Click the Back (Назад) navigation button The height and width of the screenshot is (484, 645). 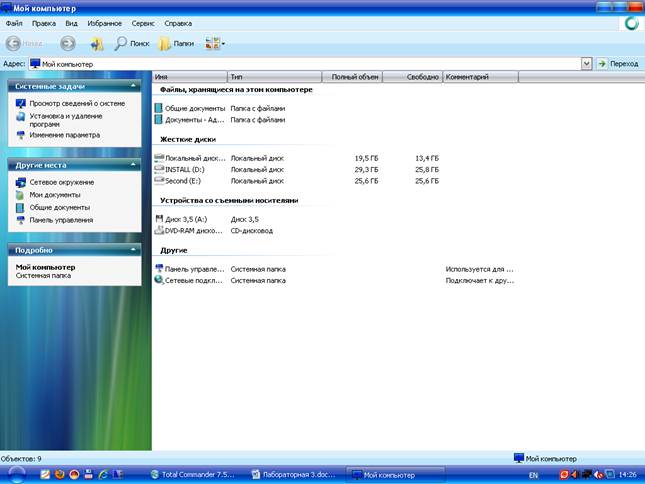[24, 43]
